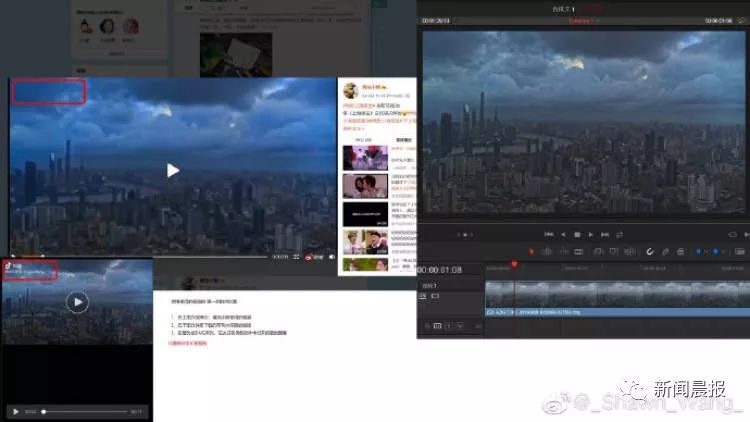The image size is (750, 422).
Task: Click the first icon under the track label
Action: pos(423,296)
